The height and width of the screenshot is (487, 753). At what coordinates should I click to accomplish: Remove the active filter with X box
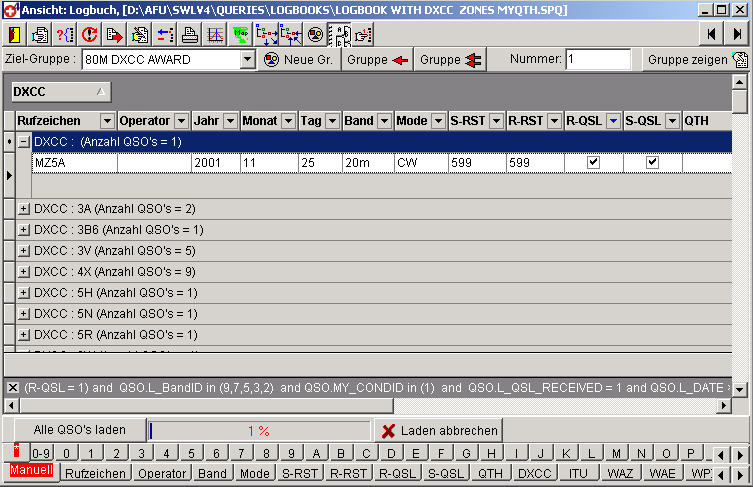pos(13,388)
